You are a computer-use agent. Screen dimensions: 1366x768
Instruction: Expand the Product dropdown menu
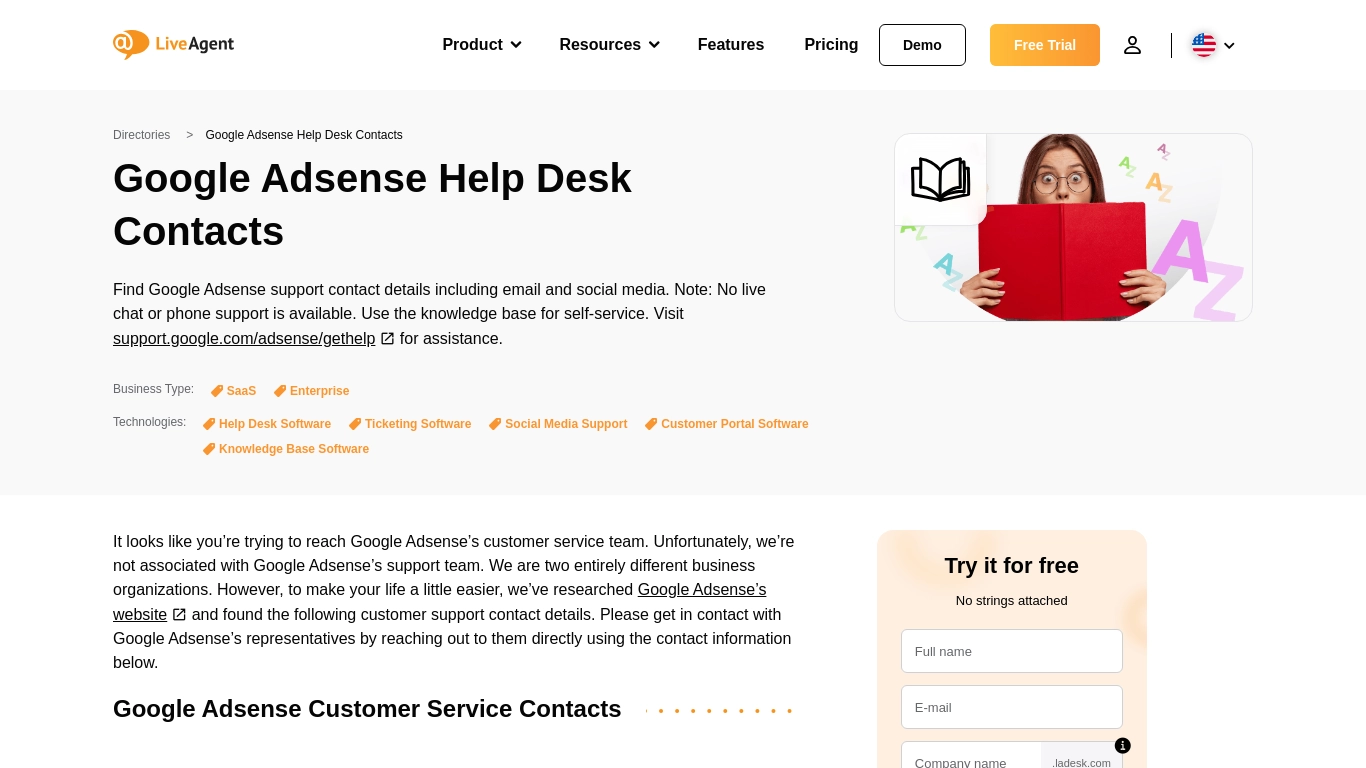pos(481,45)
